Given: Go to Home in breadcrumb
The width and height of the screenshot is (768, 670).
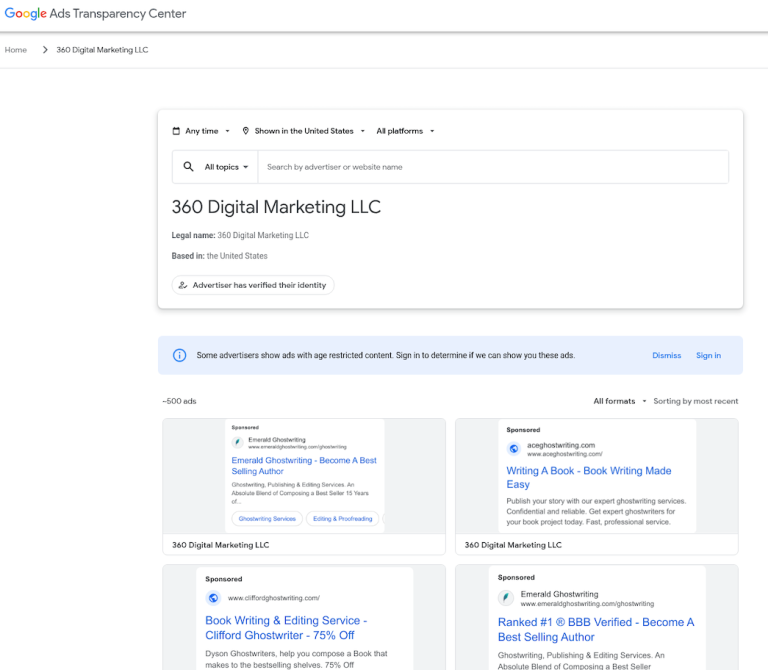Looking at the screenshot, I should [16, 50].
